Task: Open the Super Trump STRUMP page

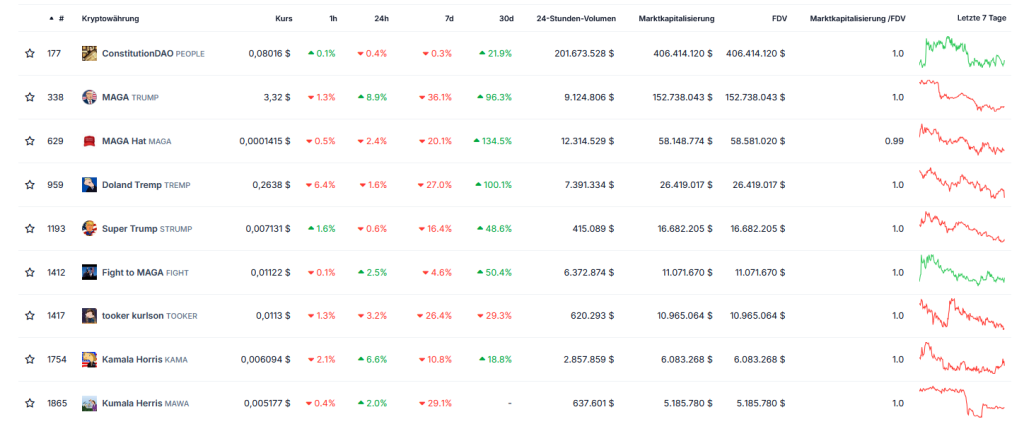Action: 147,229
